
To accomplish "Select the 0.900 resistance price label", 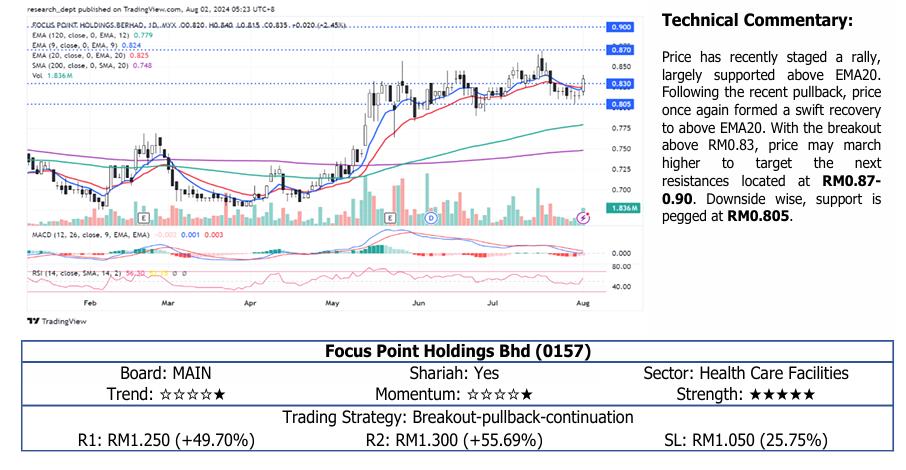I will [x=620, y=27].
